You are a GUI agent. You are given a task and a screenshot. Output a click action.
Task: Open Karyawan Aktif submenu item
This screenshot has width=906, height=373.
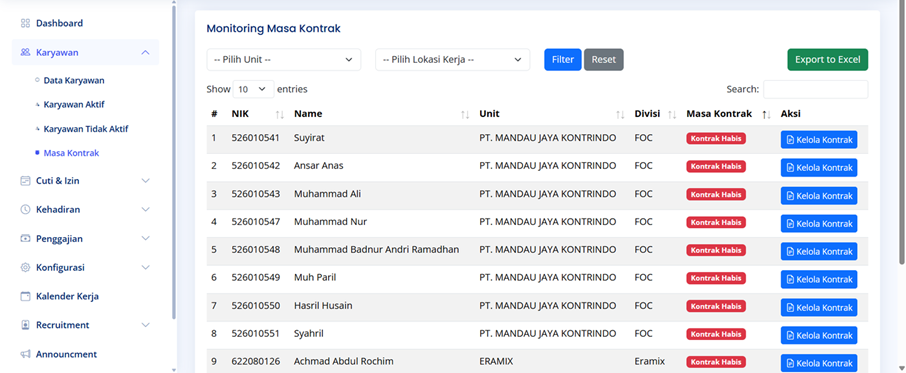coord(74,105)
